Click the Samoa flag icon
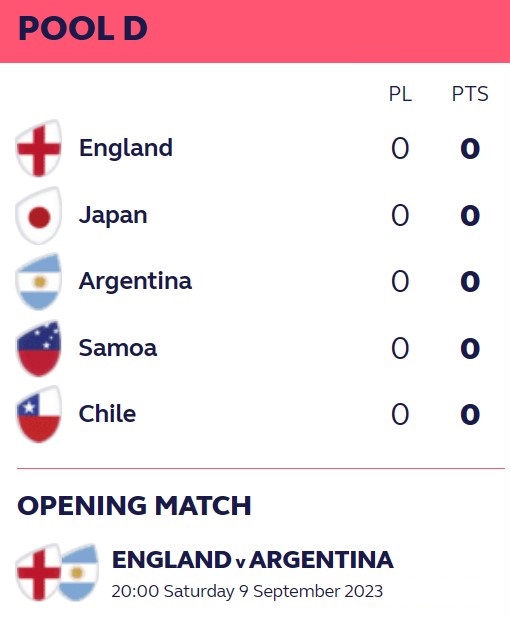Image resolution: width=510 pixels, height=620 pixels. point(38,348)
